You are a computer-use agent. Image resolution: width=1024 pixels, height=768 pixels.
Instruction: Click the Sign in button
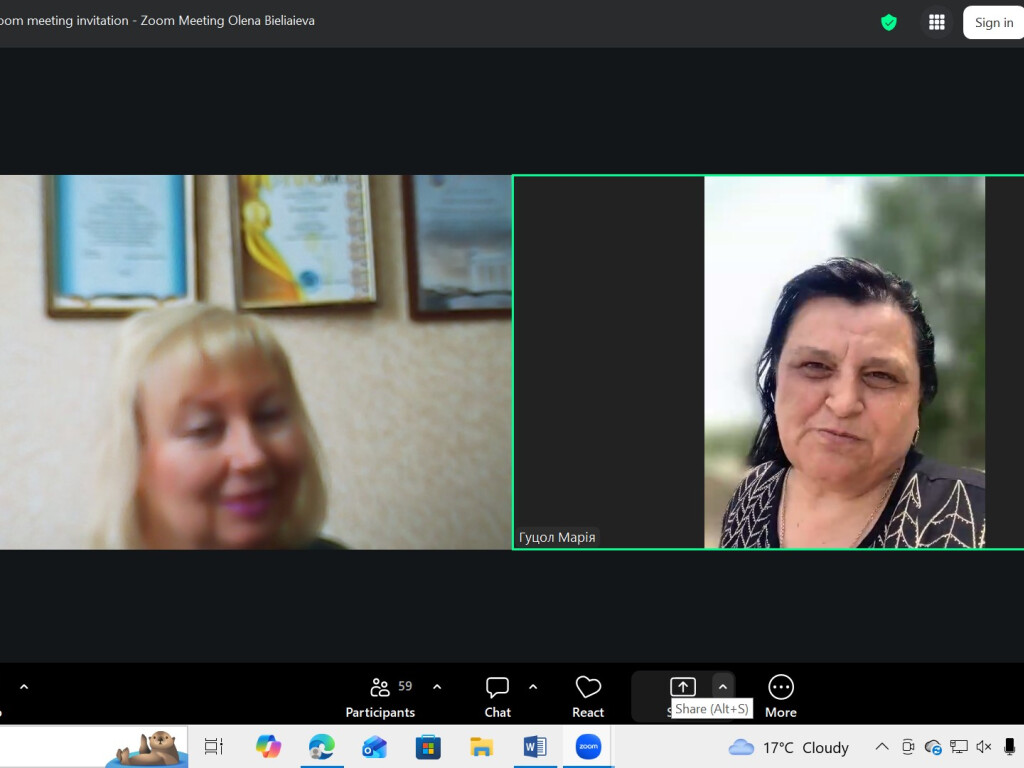pyautogui.click(x=993, y=22)
